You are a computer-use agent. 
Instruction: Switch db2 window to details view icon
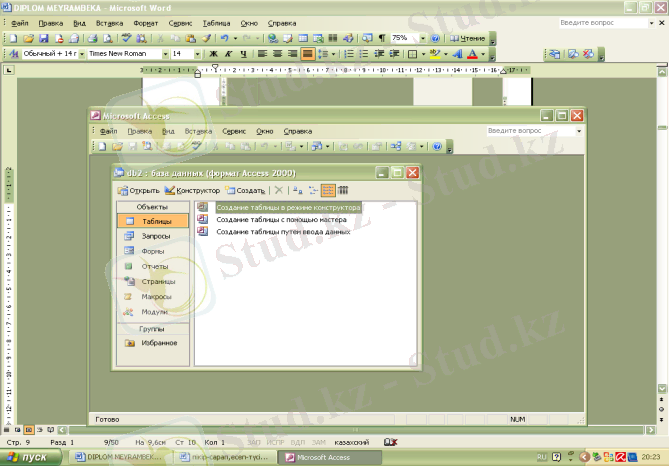[343, 190]
